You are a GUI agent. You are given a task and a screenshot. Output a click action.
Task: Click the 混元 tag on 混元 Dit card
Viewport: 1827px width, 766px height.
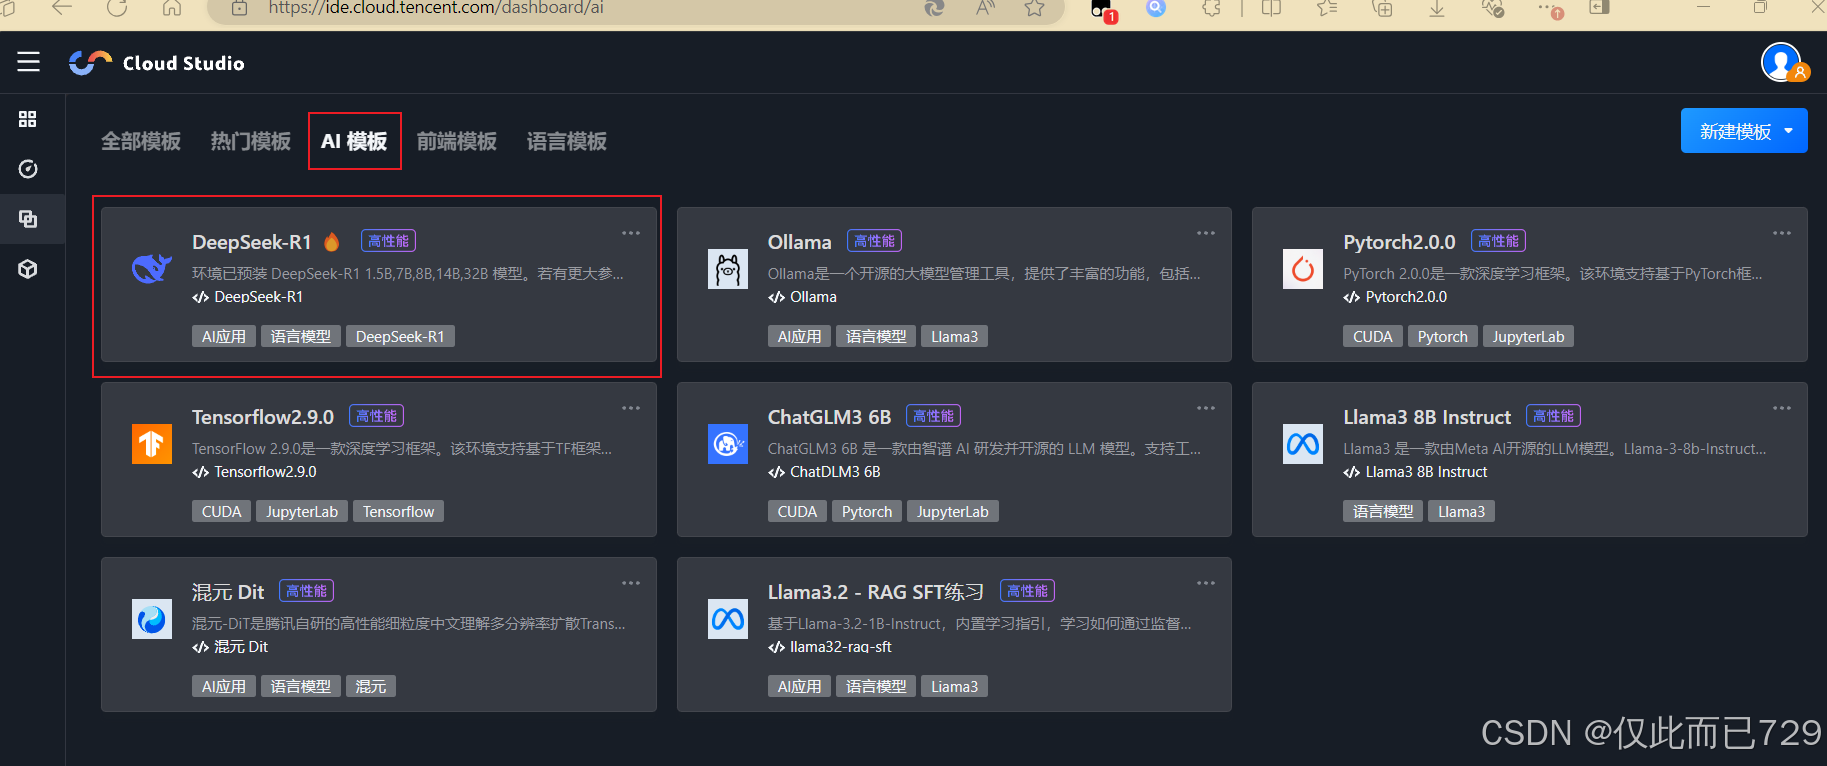pos(371,686)
